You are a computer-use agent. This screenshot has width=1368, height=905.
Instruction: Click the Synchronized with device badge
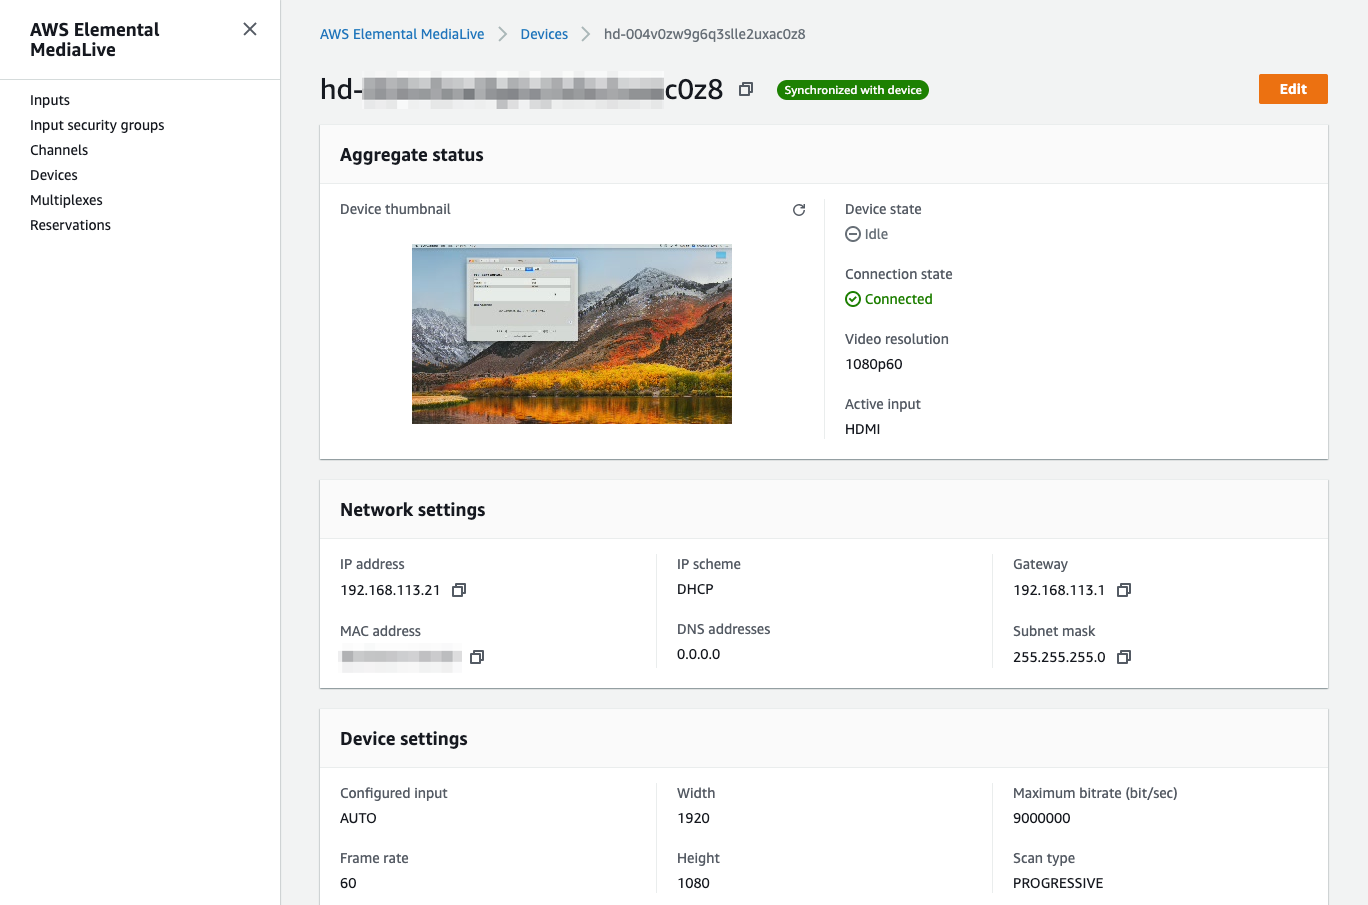click(x=852, y=89)
